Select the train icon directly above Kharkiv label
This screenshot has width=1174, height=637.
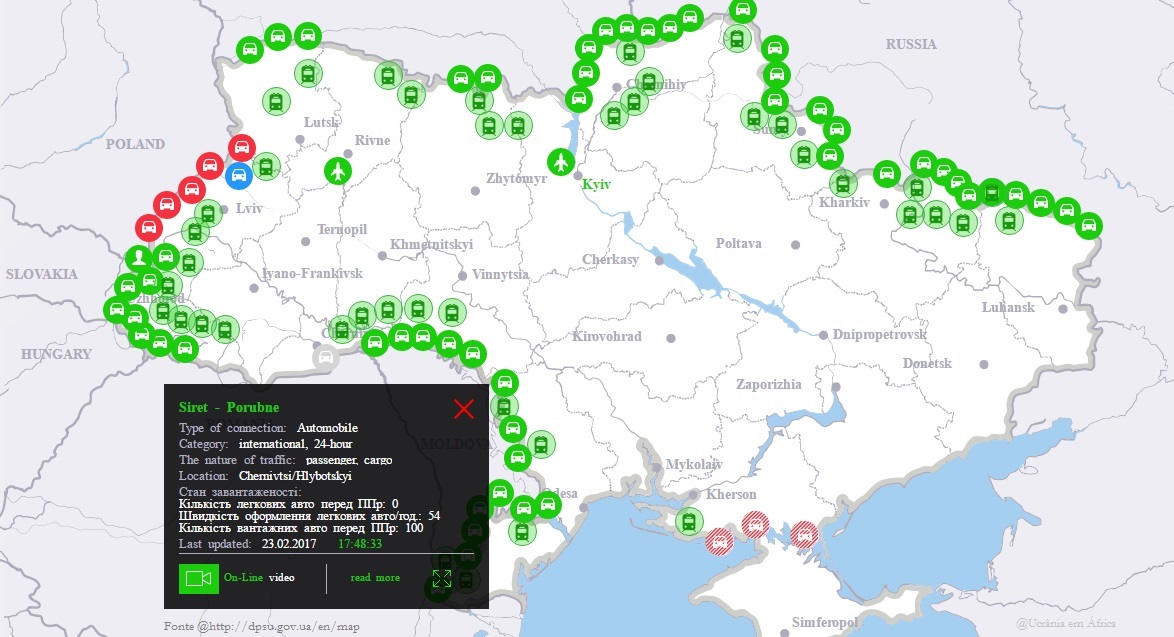pos(843,183)
